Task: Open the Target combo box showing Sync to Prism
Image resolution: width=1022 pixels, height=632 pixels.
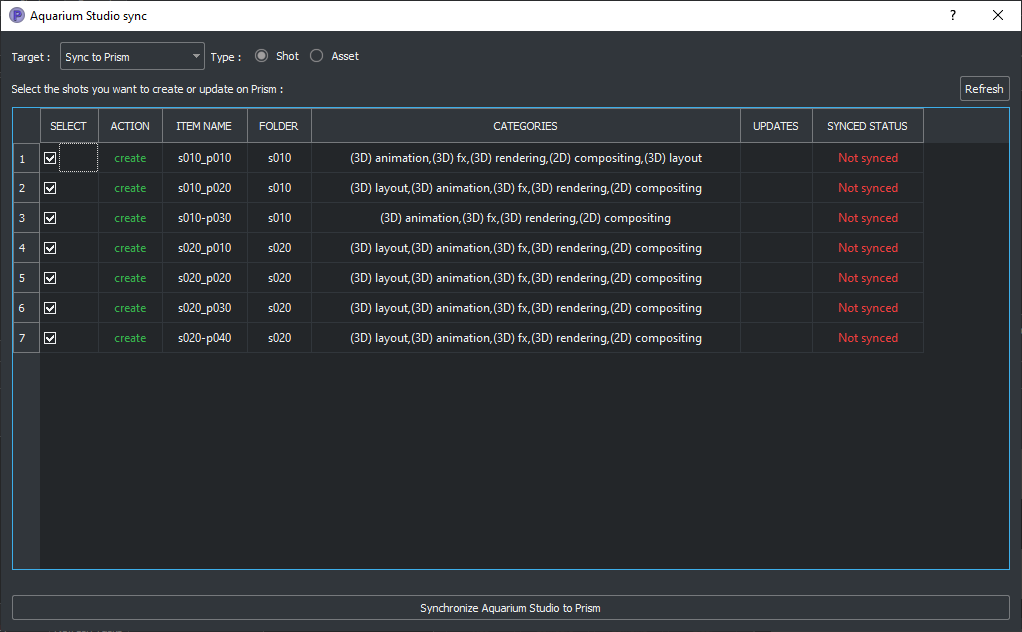Action: pyautogui.click(x=131, y=56)
